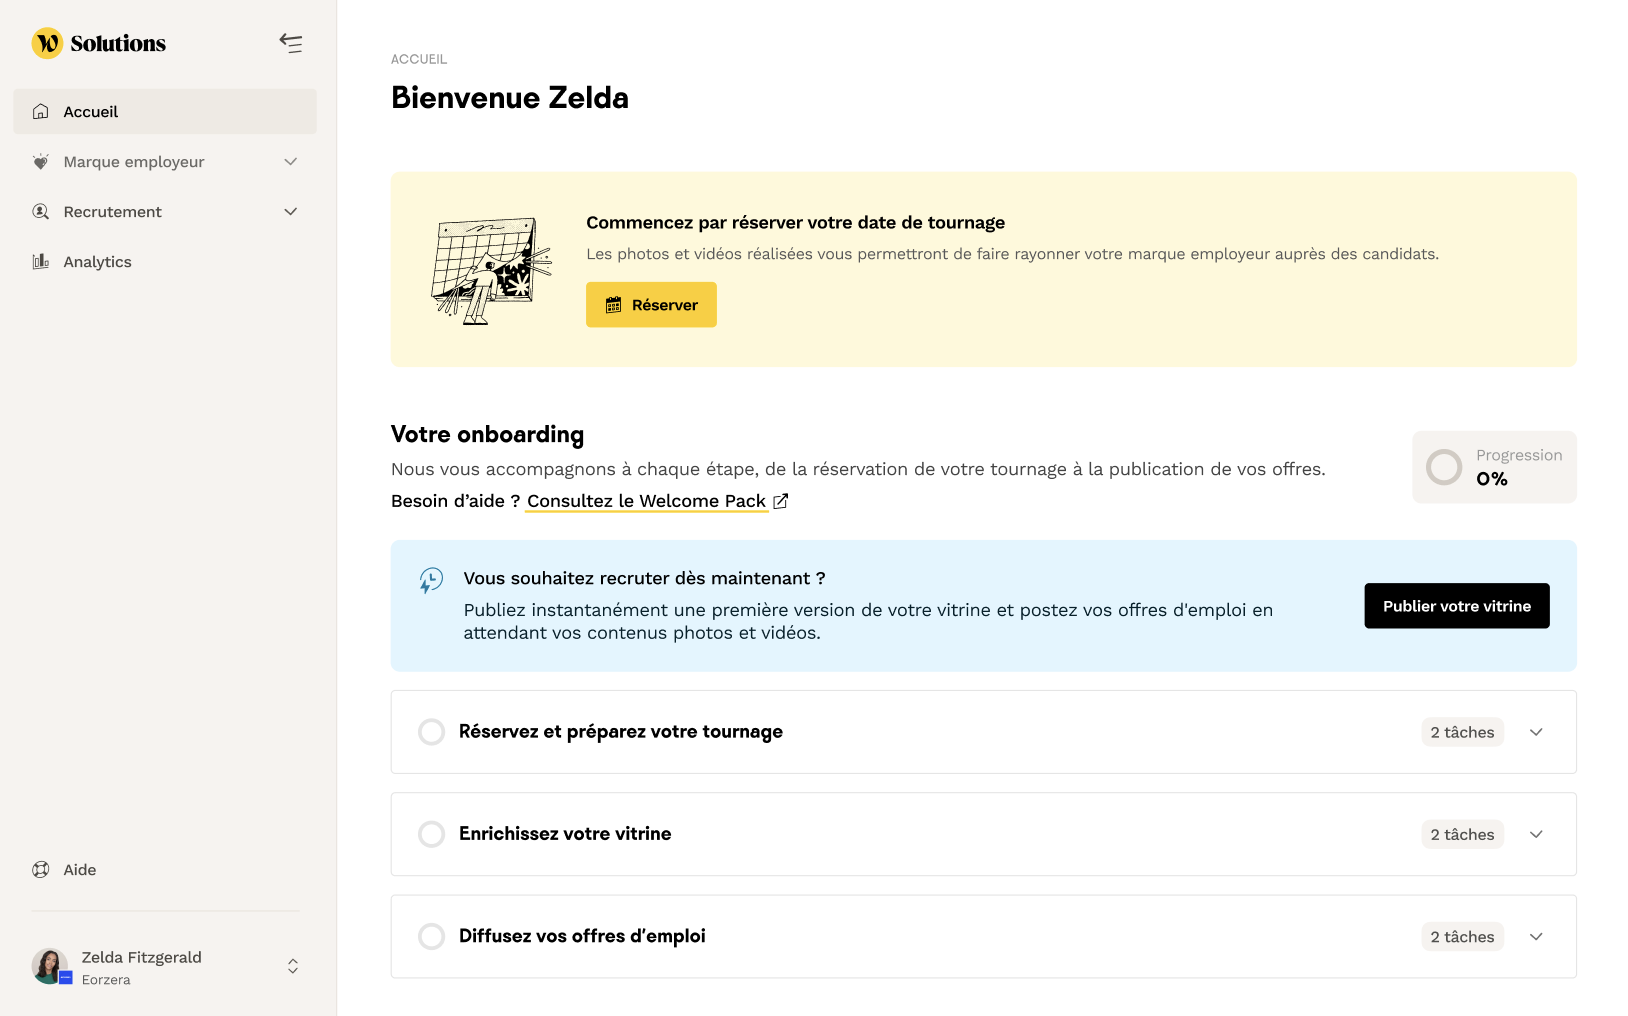Check the circle for Enrichissez votre vitrine

click(x=432, y=834)
